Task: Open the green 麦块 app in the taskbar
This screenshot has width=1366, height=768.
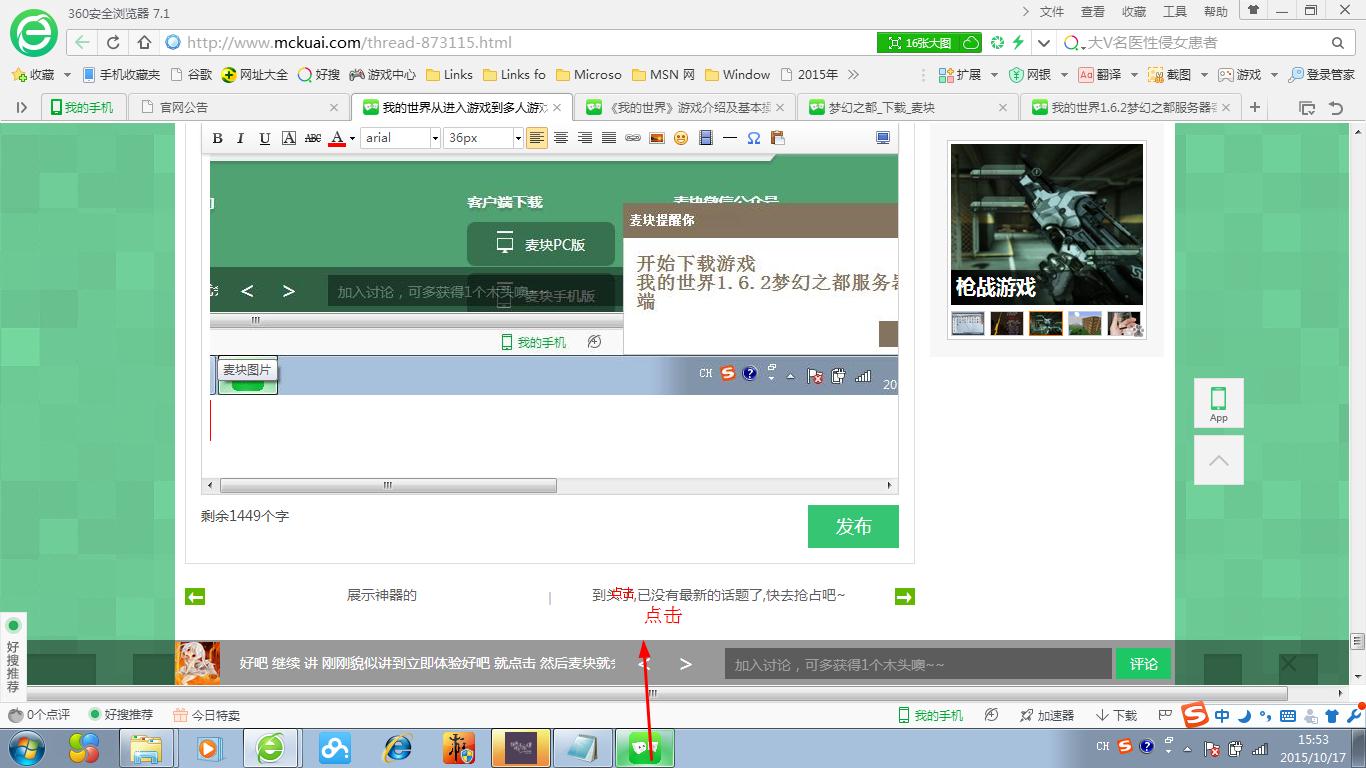Action: [x=645, y=748]
